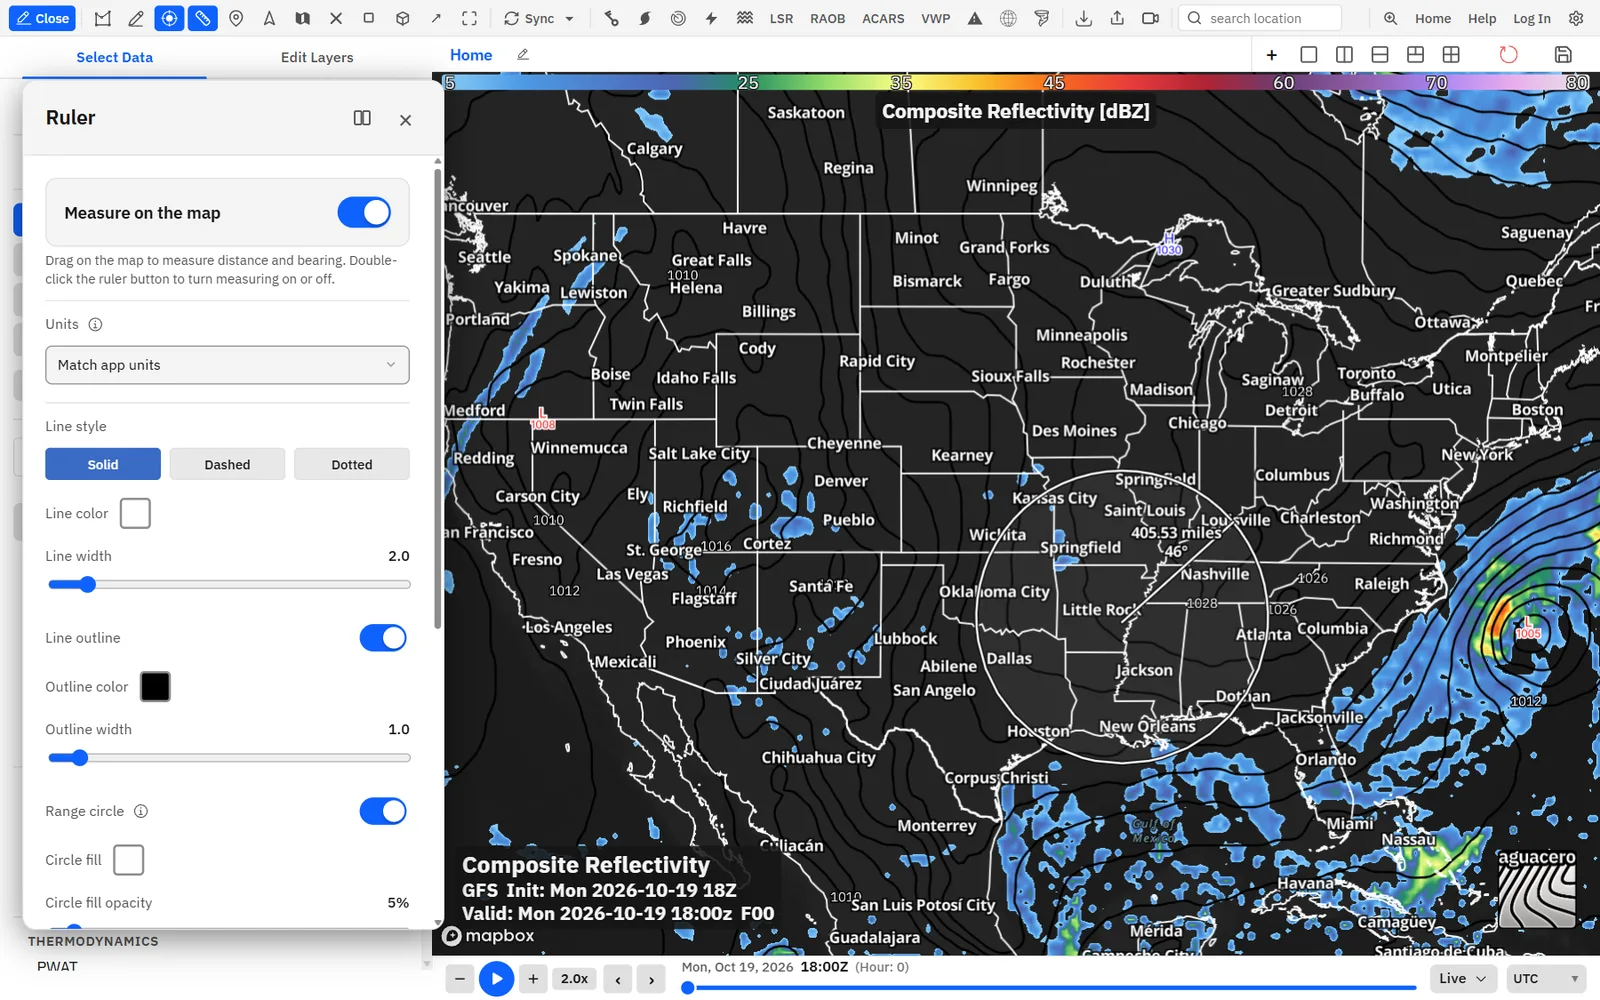Expand the Sync dropdown menu

click(539, 18)
